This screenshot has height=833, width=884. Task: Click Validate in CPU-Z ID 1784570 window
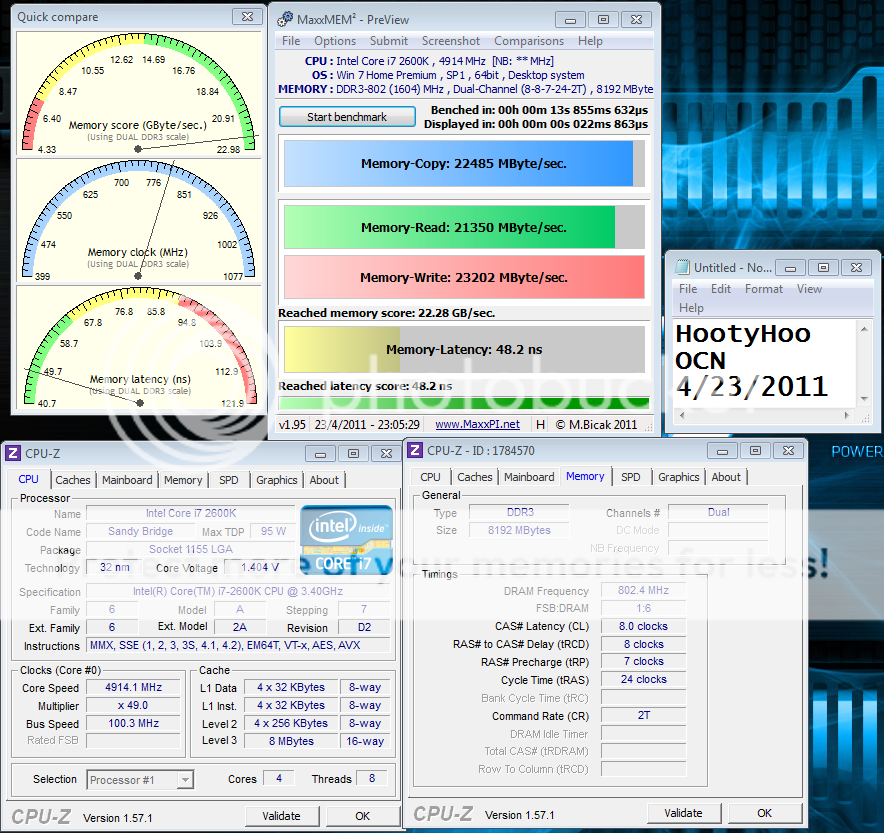pos(683,813)
